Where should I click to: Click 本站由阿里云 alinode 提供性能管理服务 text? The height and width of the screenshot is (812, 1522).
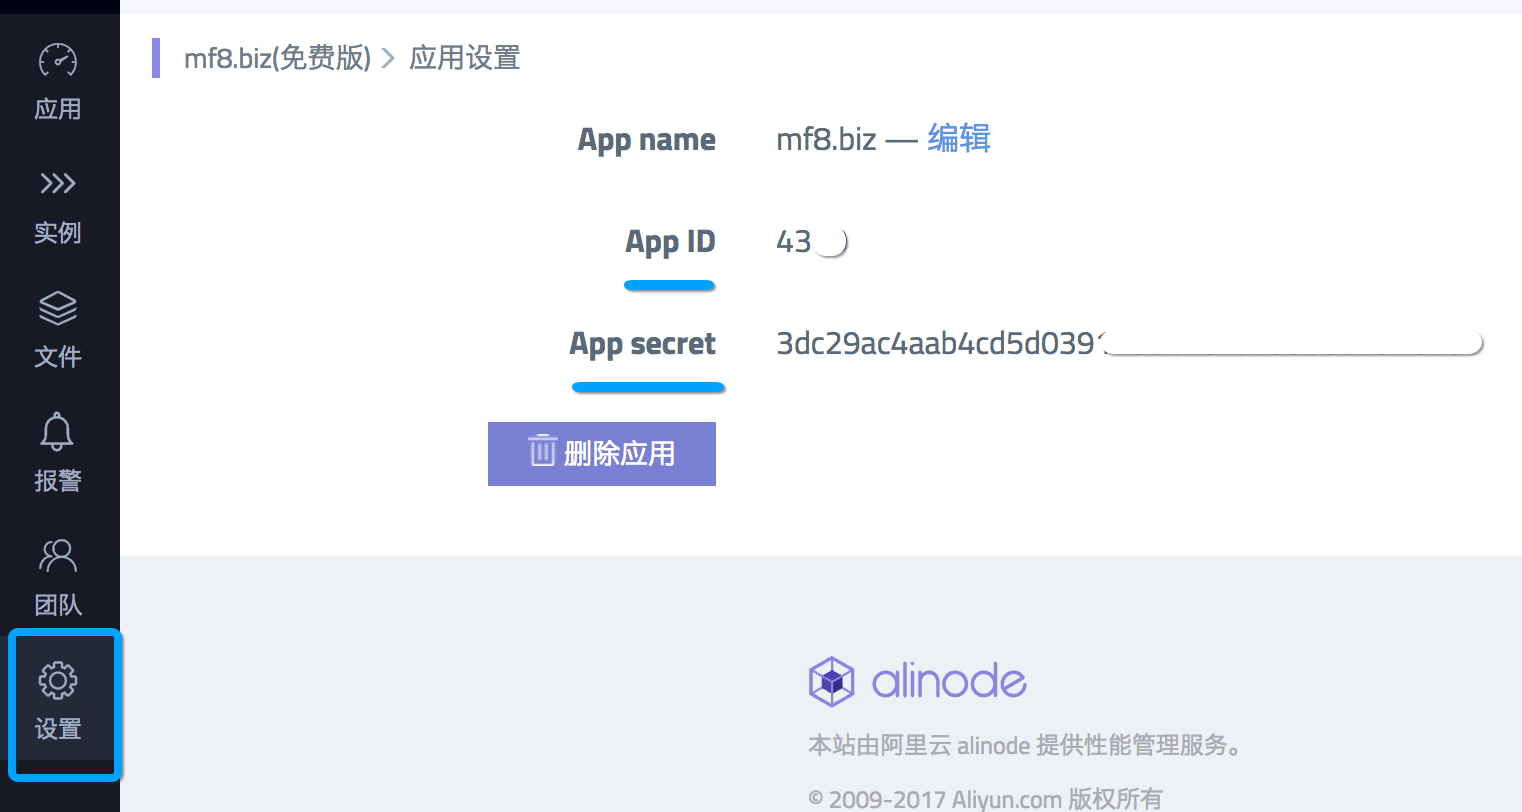point(1026,745)
